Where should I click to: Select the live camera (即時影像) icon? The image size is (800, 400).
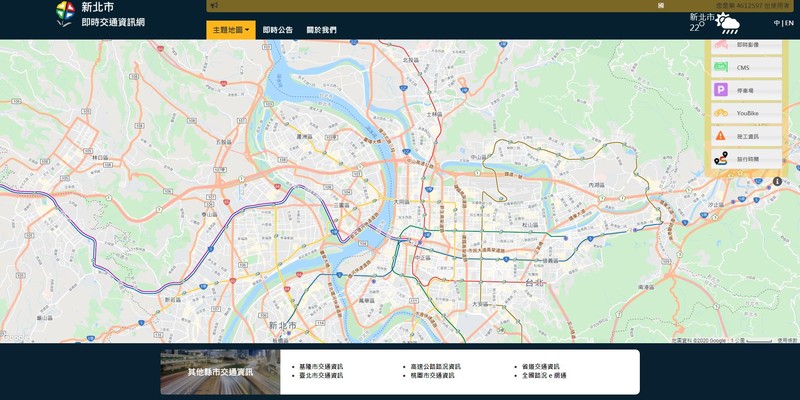[720, 45]
